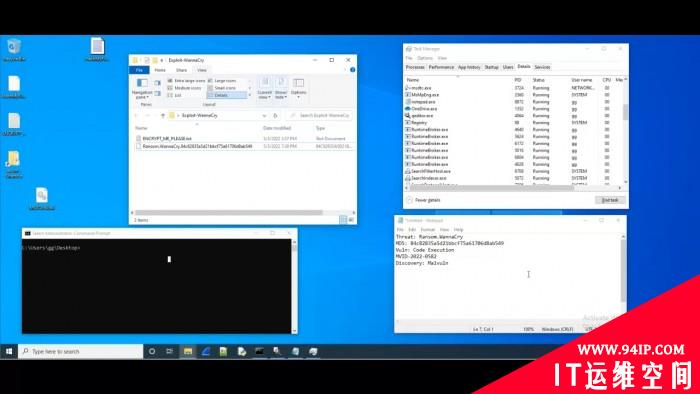Click the Up one level arrow
The width and height of the screenshot is (700, 394).
click(x=163, y=116)
